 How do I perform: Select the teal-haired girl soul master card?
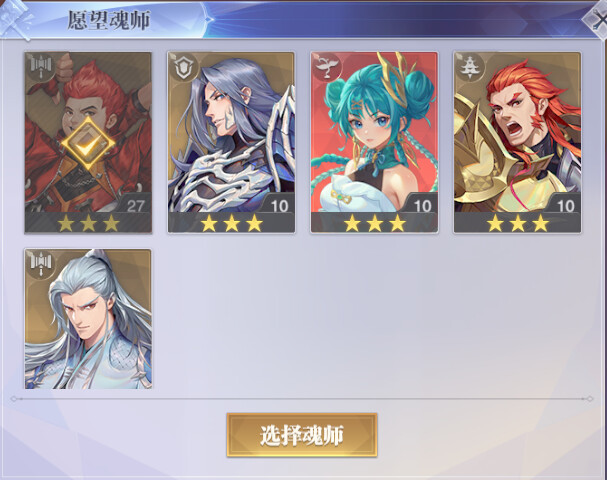click(x=374, y=142)
